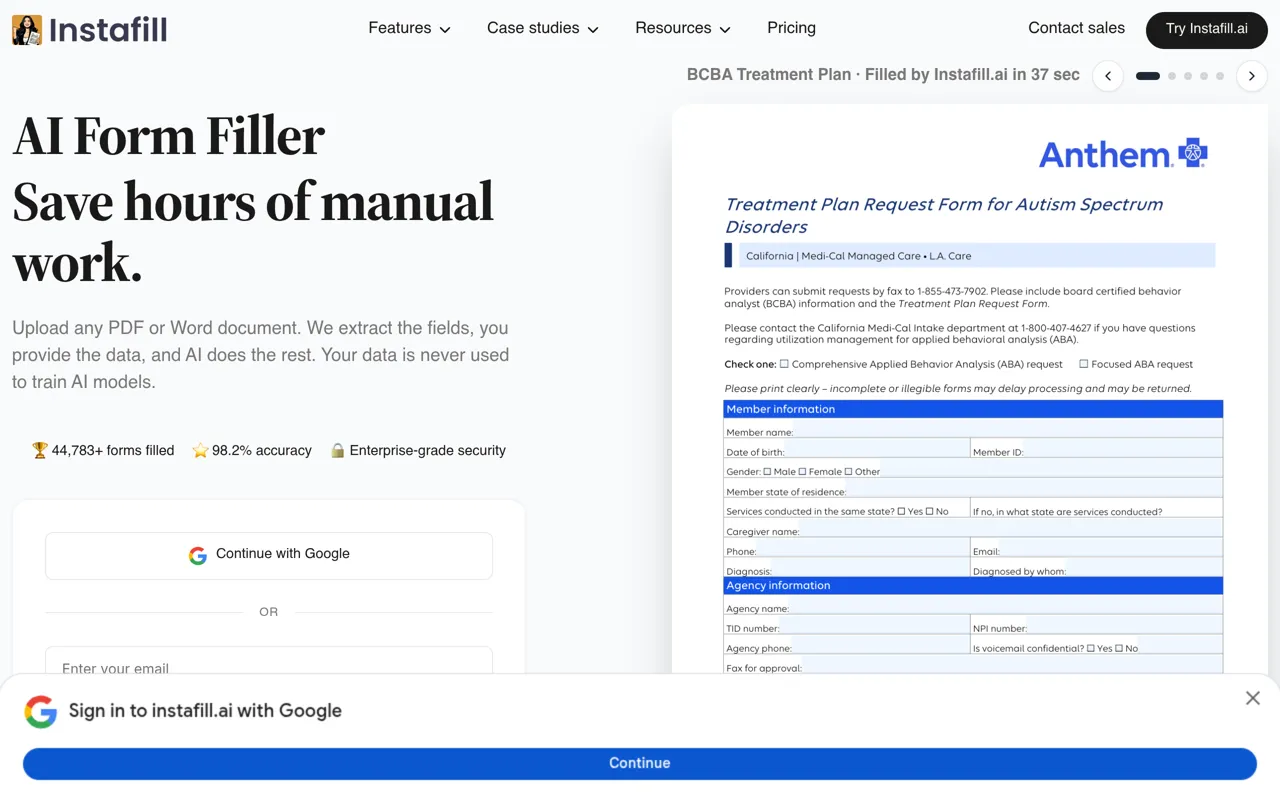
Task: Select the first carousel indicator pill
Action: 1148,76
